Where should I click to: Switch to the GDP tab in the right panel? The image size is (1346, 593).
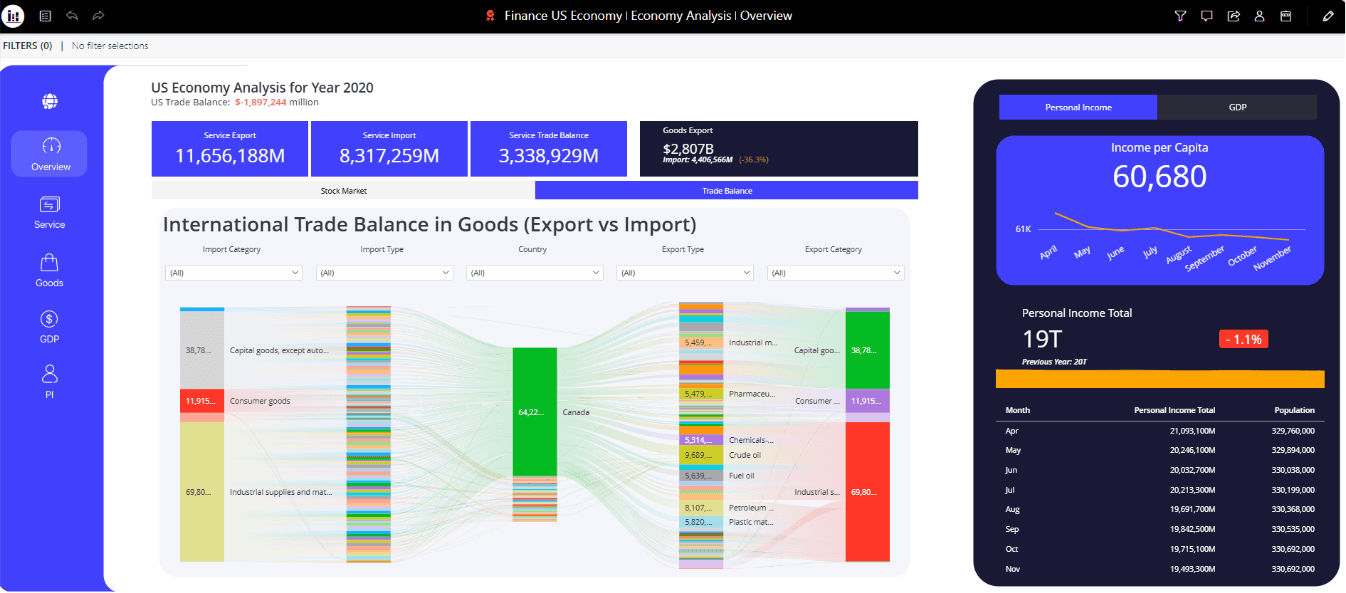[1237, 107]
